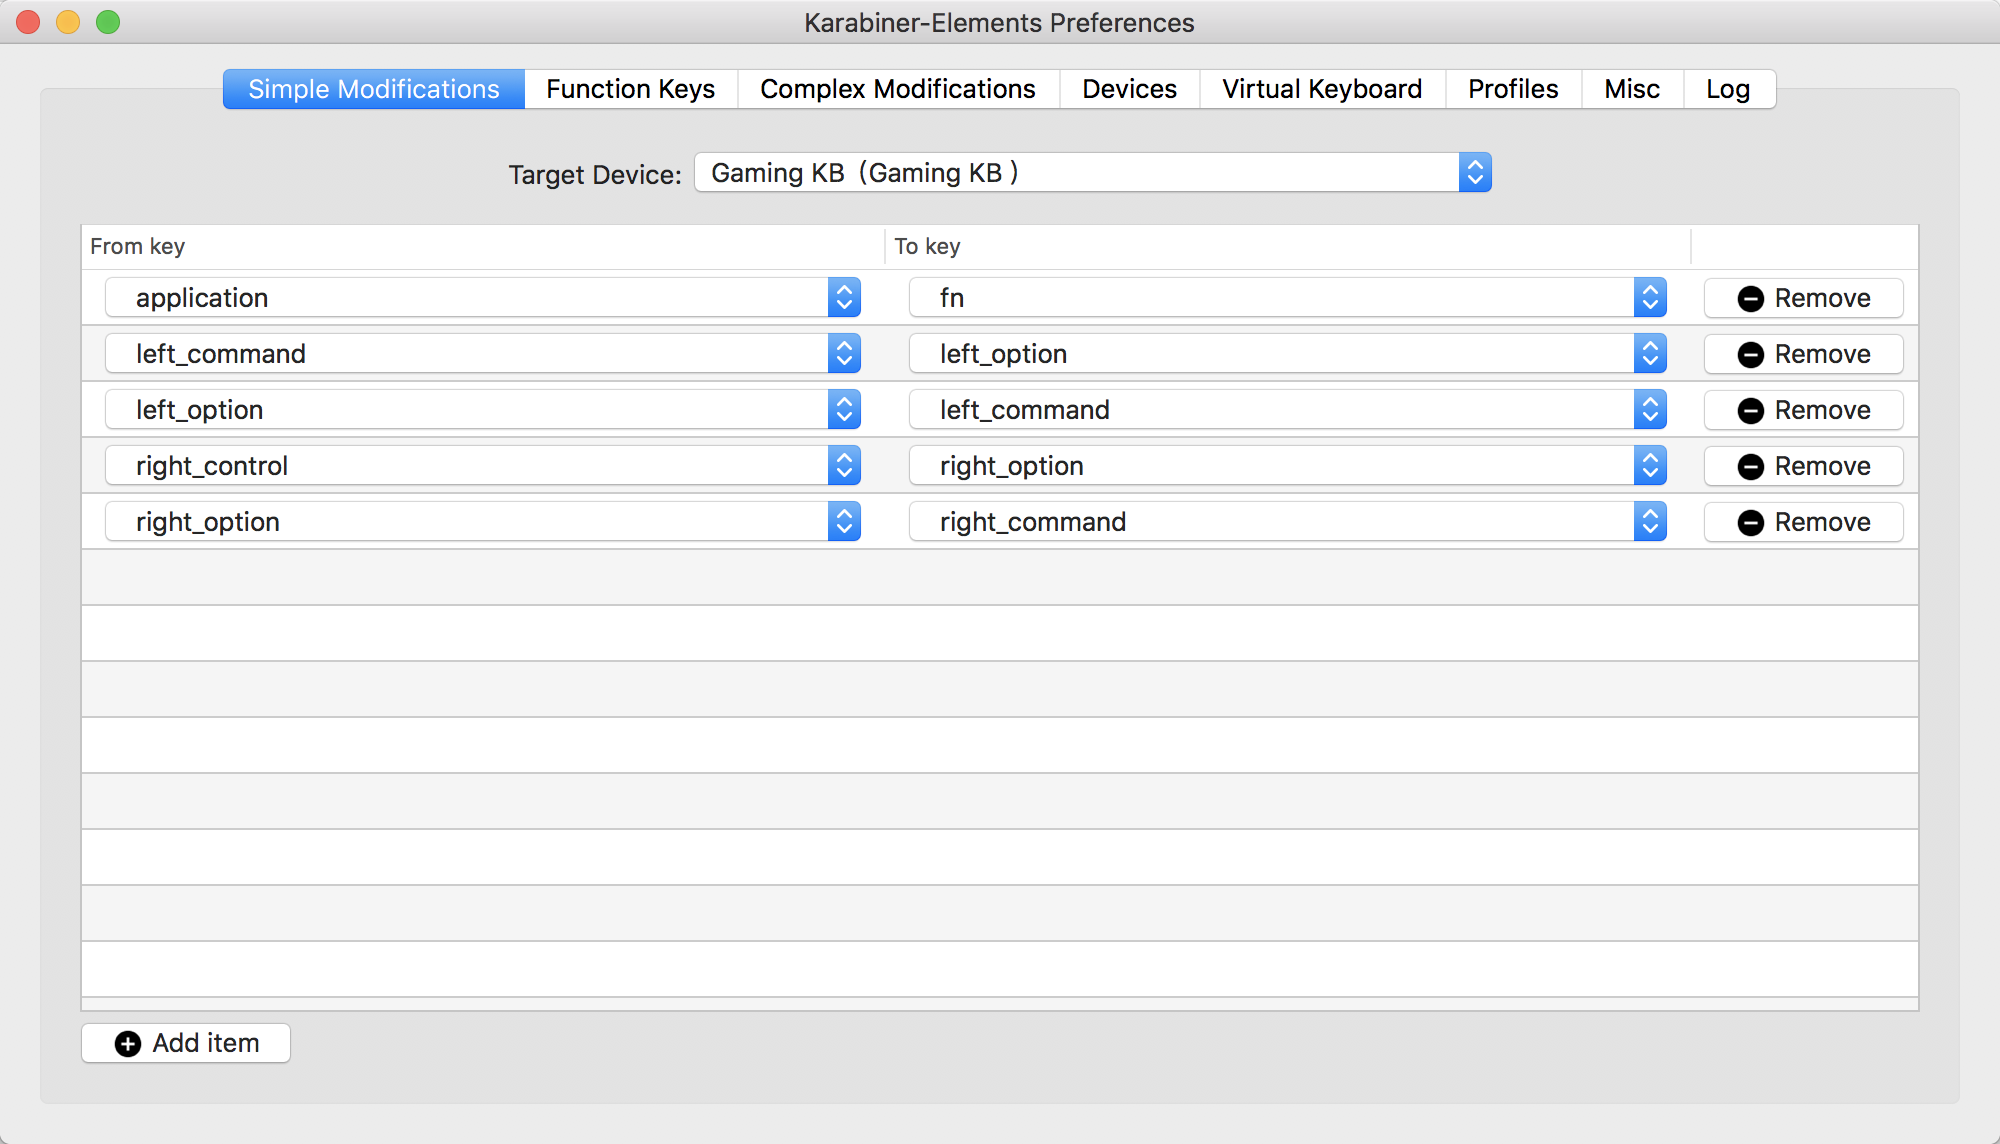Click the 'To key' column header

click(1288, 246)
